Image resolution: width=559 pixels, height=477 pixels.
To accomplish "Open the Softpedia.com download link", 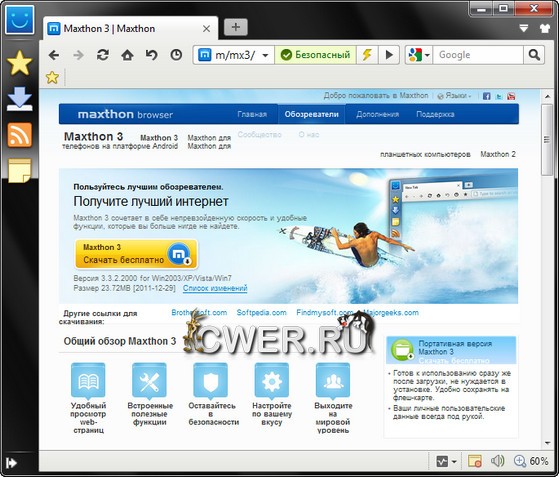I will point(261,313).
